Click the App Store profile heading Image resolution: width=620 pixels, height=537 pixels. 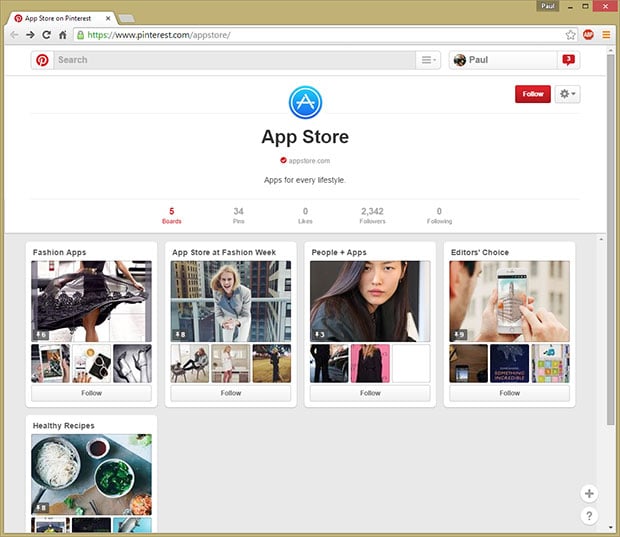305,137
